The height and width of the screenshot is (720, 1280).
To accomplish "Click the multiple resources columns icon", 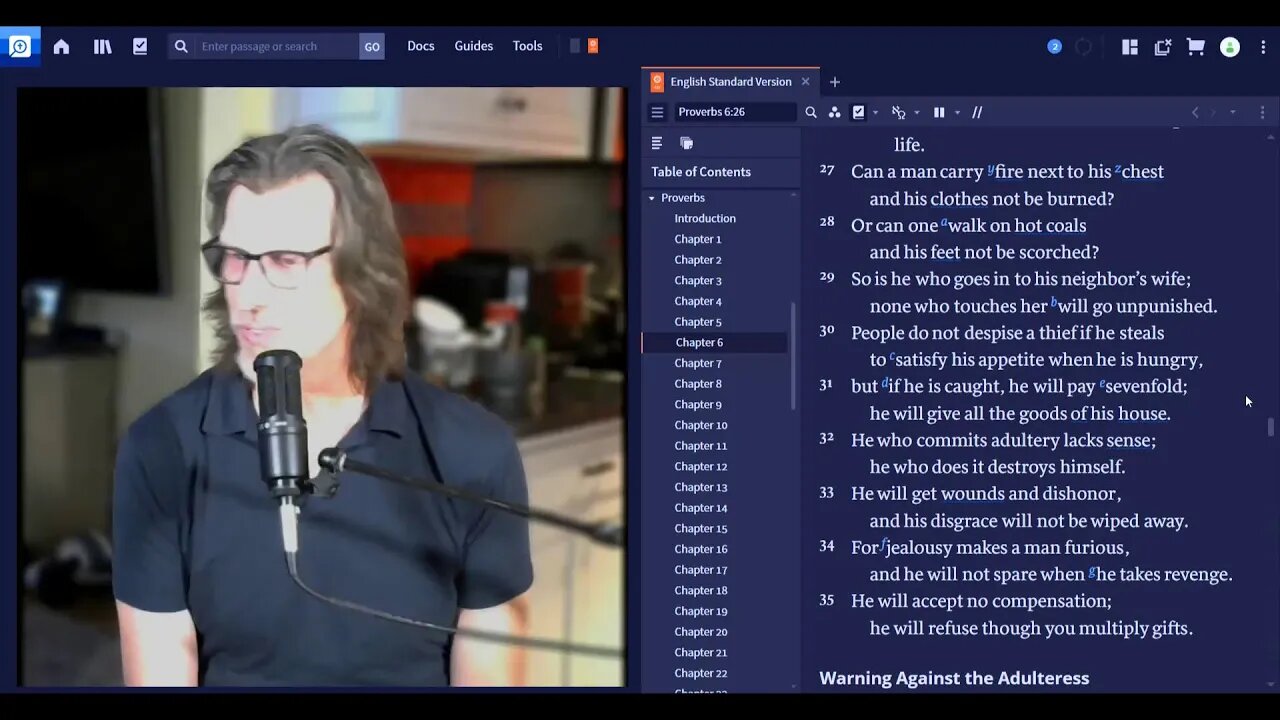I will [939, 112].
